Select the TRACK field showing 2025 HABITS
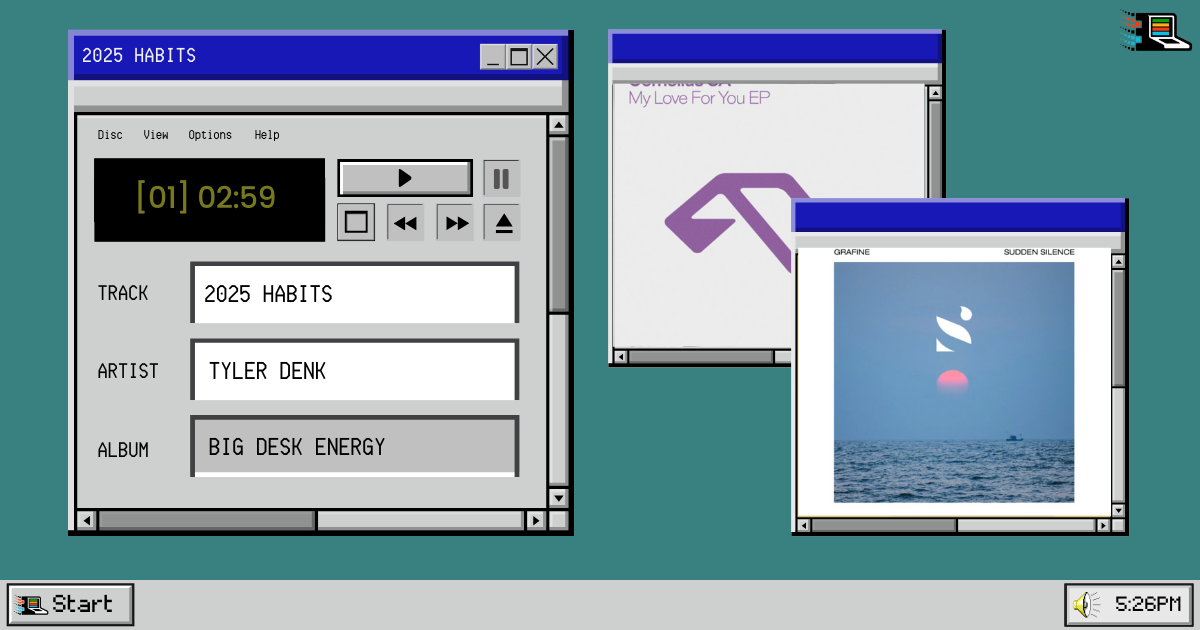 point(355,293)
